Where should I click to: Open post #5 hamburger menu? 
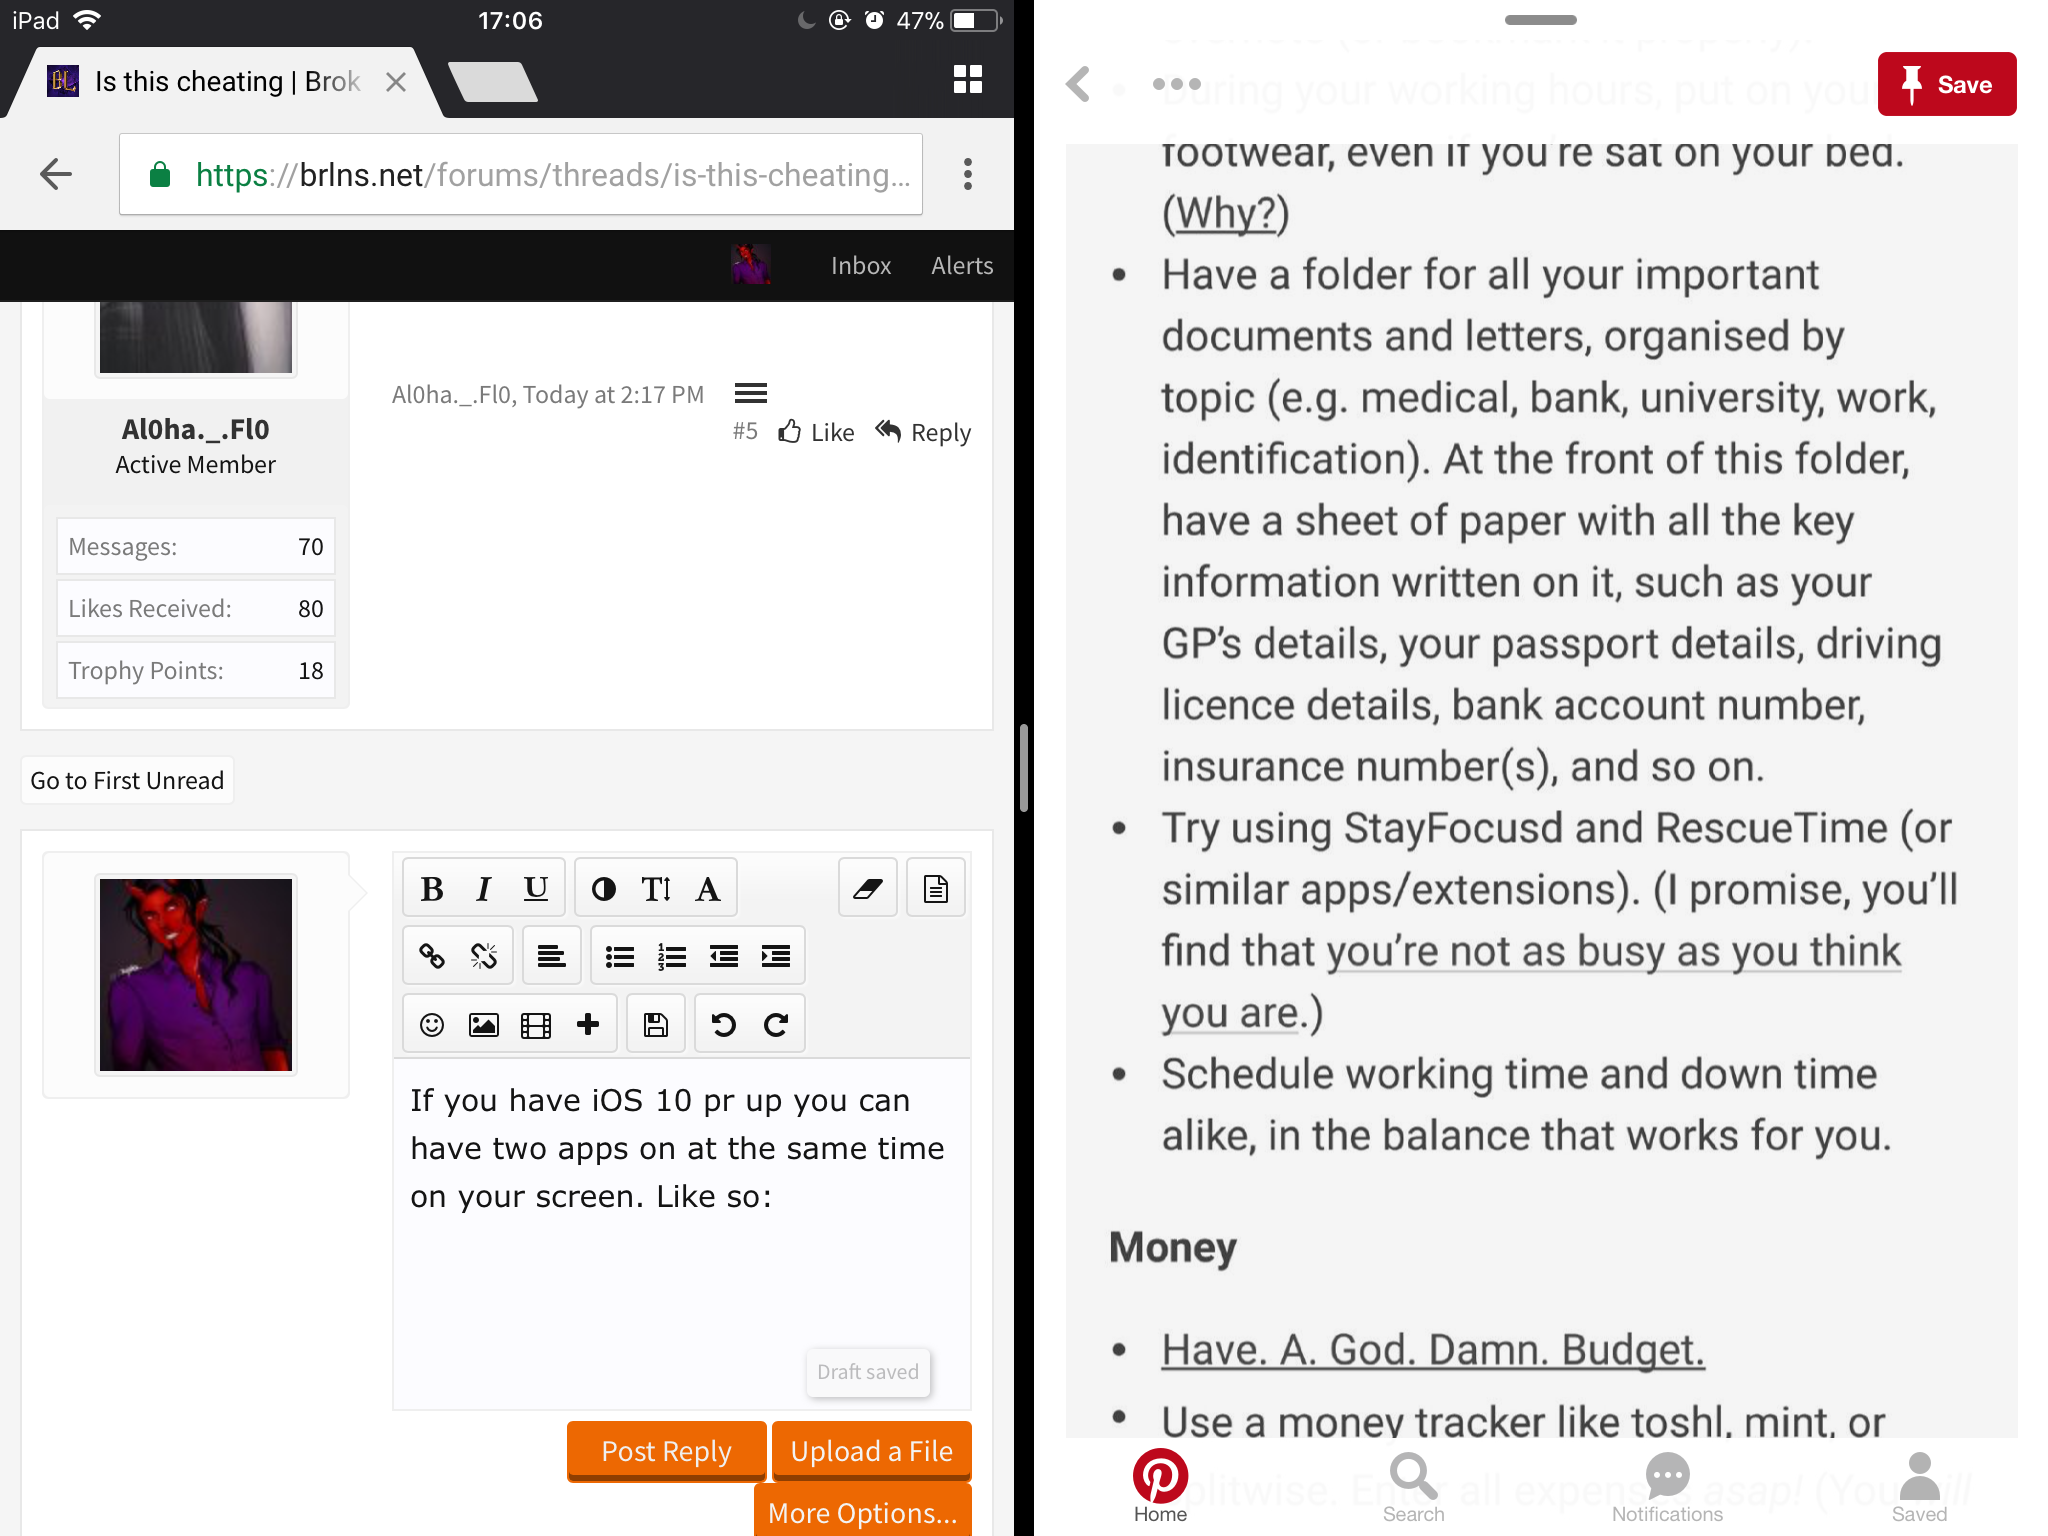(x=751, y=393)
